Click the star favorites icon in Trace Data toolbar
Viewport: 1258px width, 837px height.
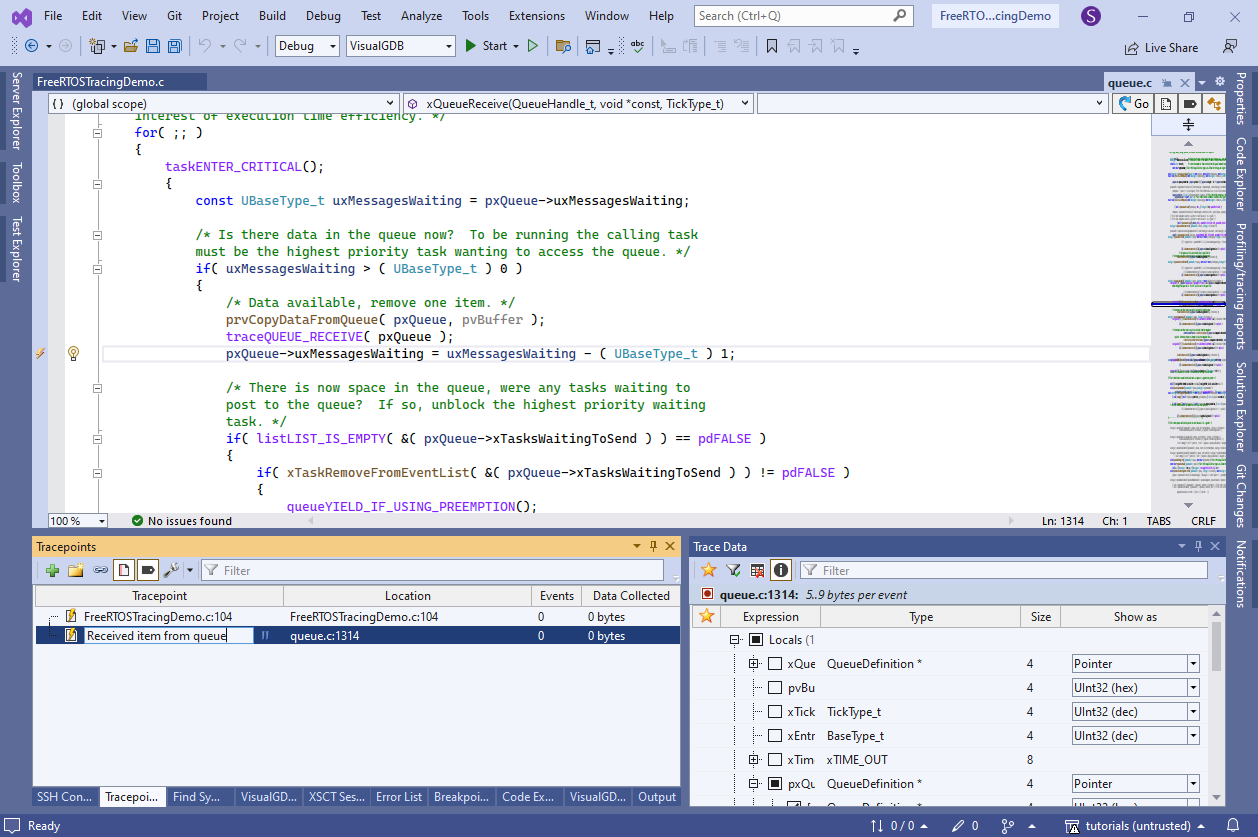tap(708, 570)
